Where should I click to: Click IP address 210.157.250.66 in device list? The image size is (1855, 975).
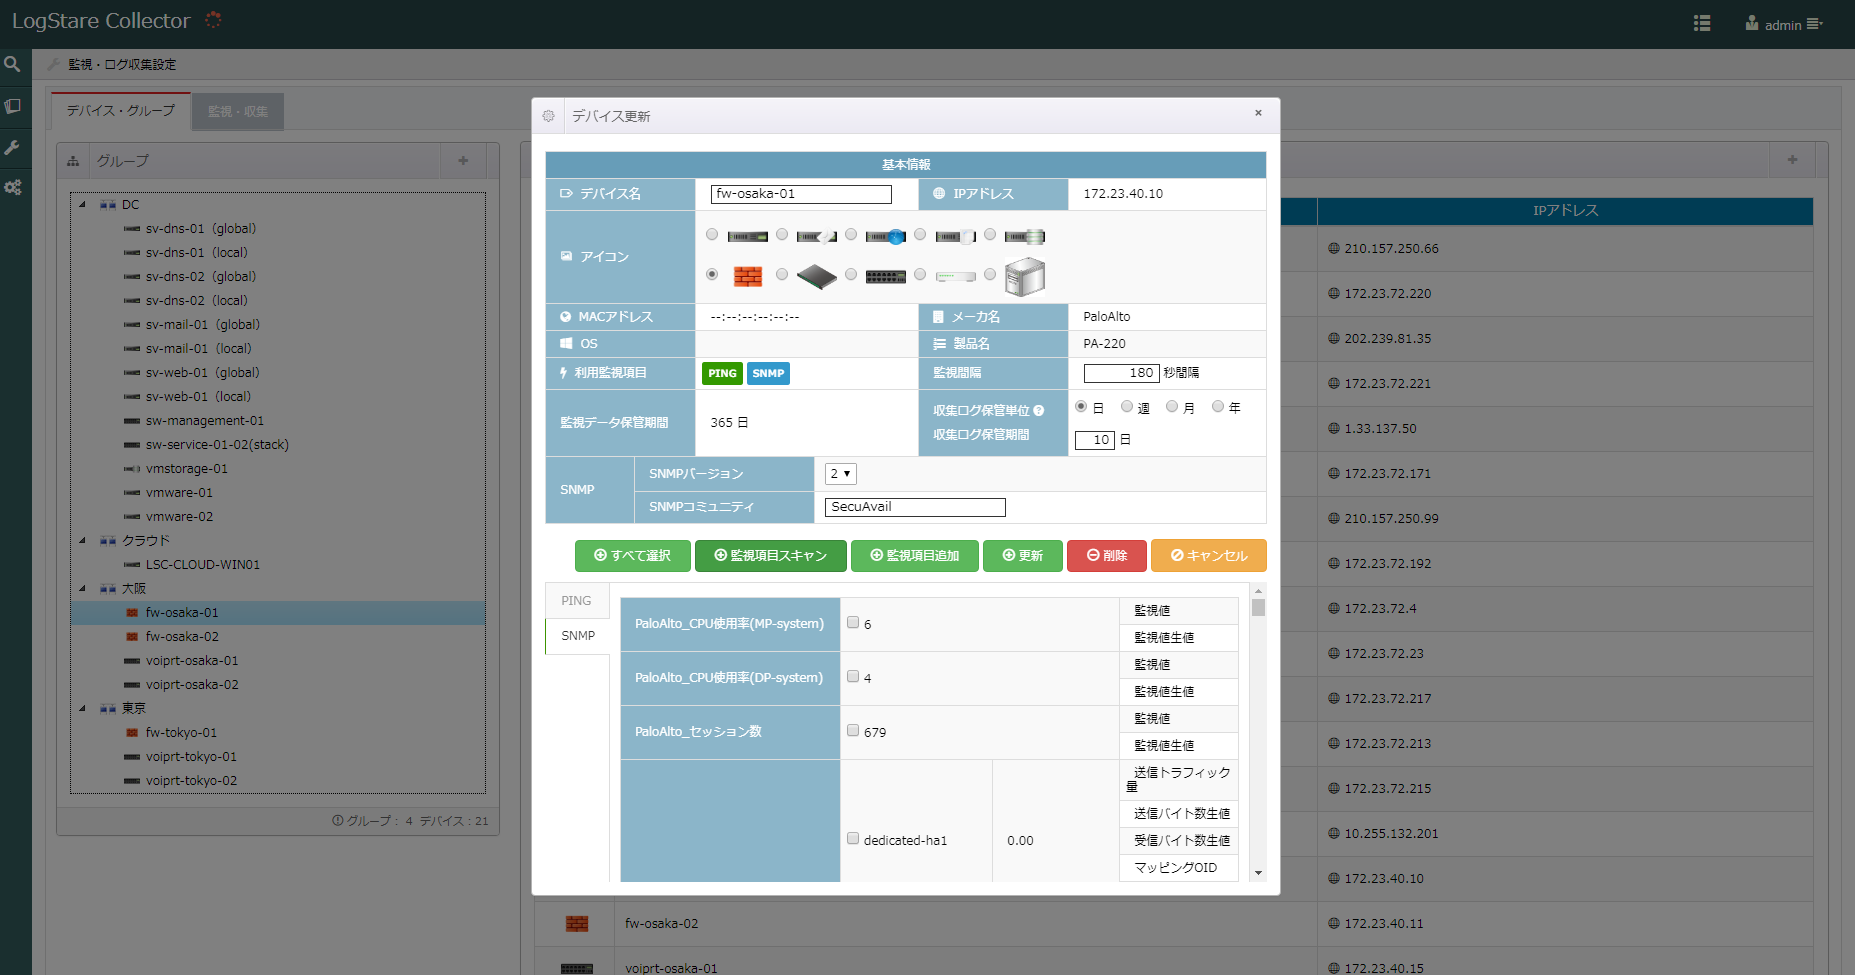pyautogui.click(x=1391, y=249)
